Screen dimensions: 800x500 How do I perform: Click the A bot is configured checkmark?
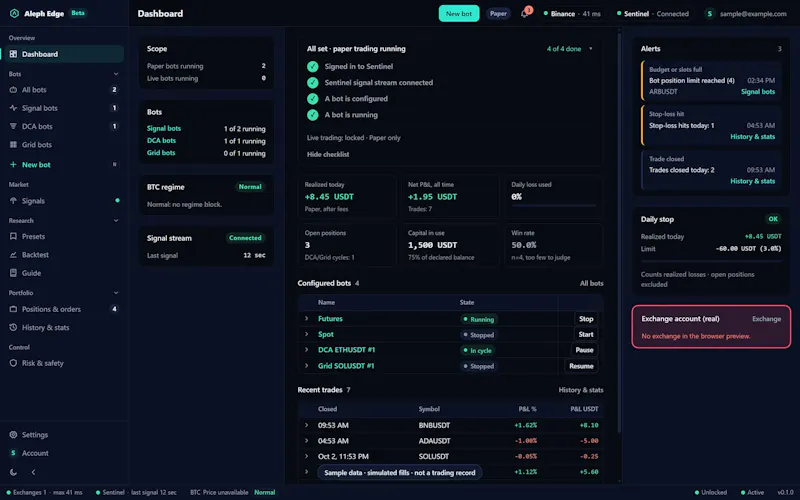[x=313, y=99]
